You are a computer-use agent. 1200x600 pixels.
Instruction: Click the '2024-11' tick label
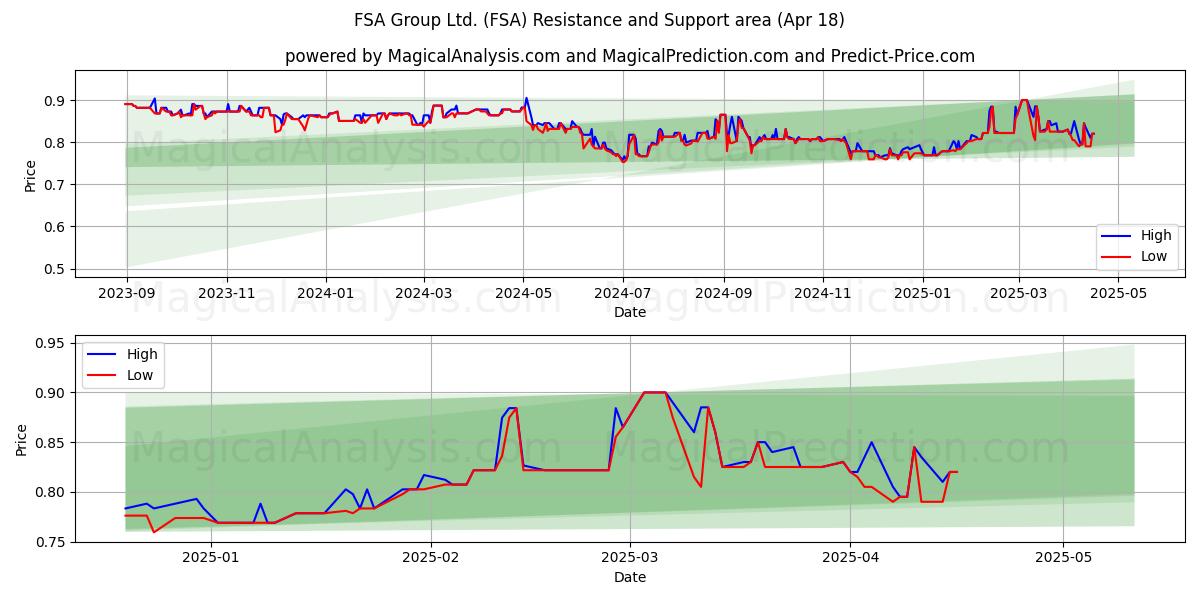point(823,293)
